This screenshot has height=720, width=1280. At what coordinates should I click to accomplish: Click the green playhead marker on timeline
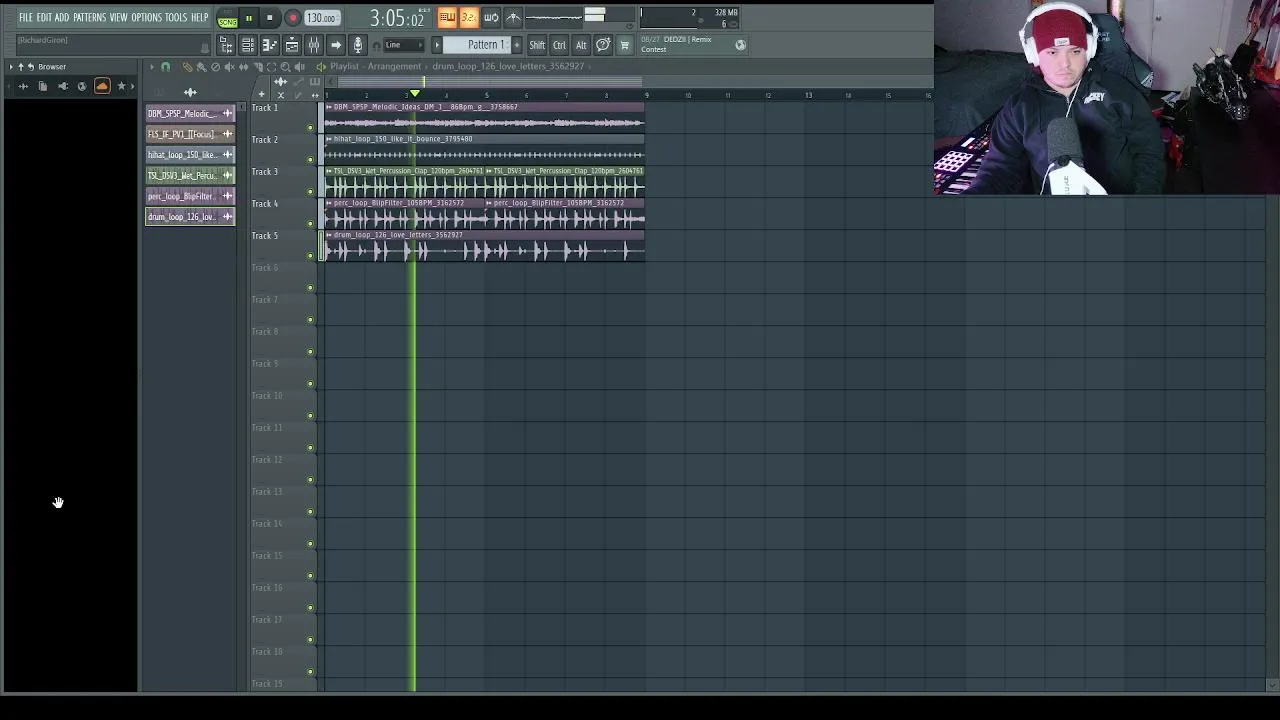coord(415,94)
